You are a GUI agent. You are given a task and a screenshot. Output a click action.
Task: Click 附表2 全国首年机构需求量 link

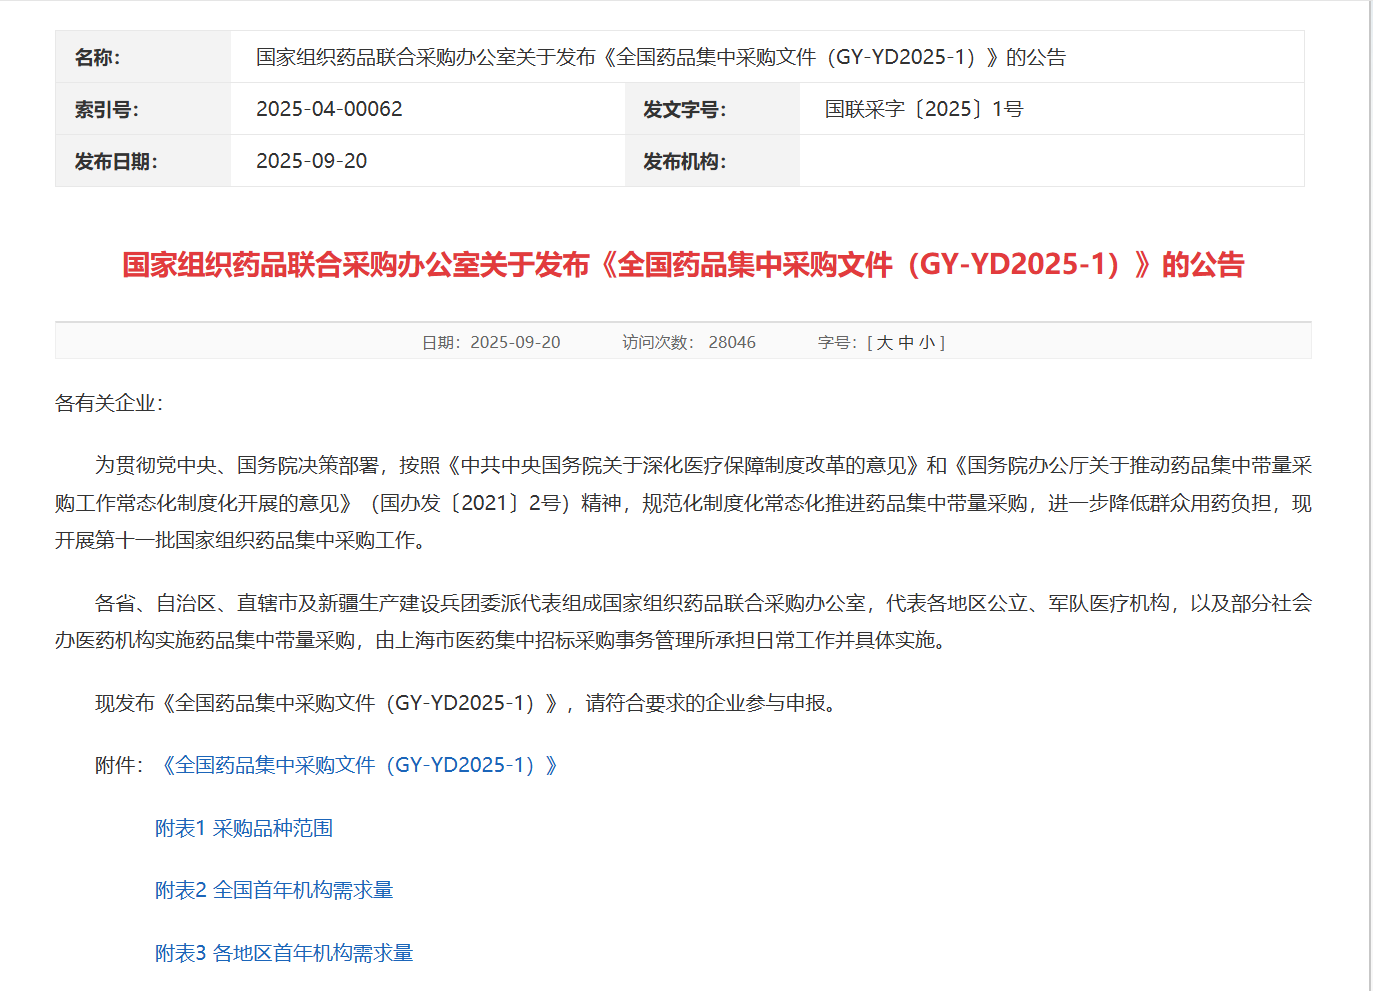pos(273,890)
